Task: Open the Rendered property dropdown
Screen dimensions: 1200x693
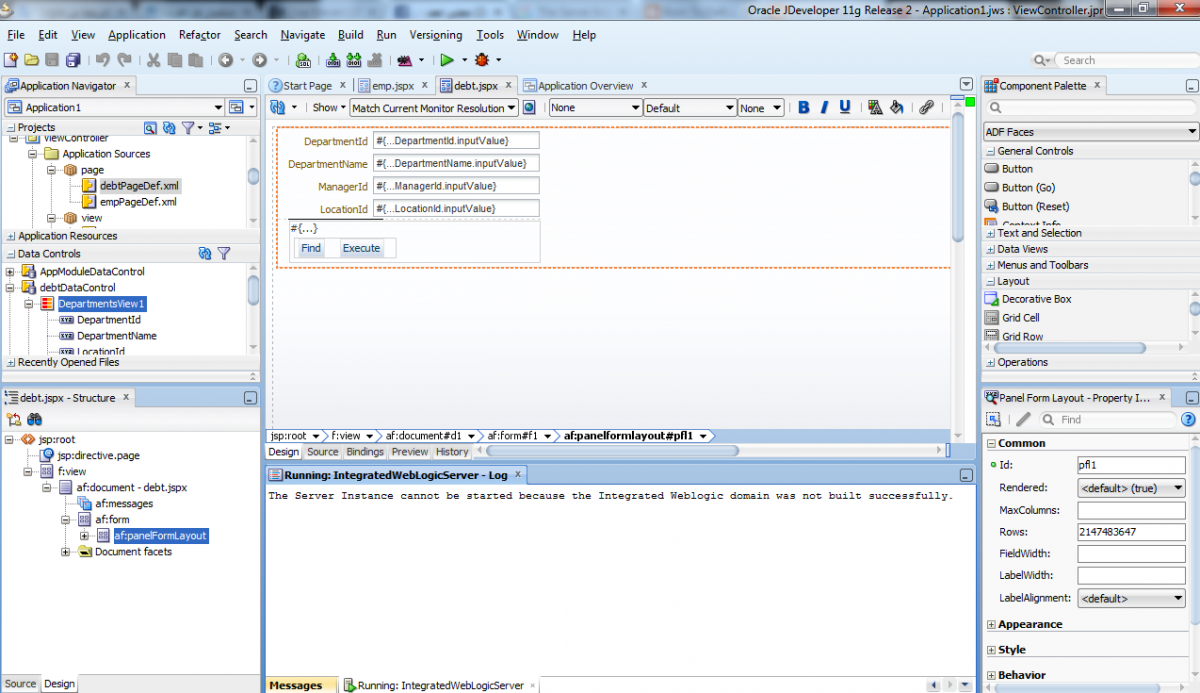Action: click(1131, 489)
